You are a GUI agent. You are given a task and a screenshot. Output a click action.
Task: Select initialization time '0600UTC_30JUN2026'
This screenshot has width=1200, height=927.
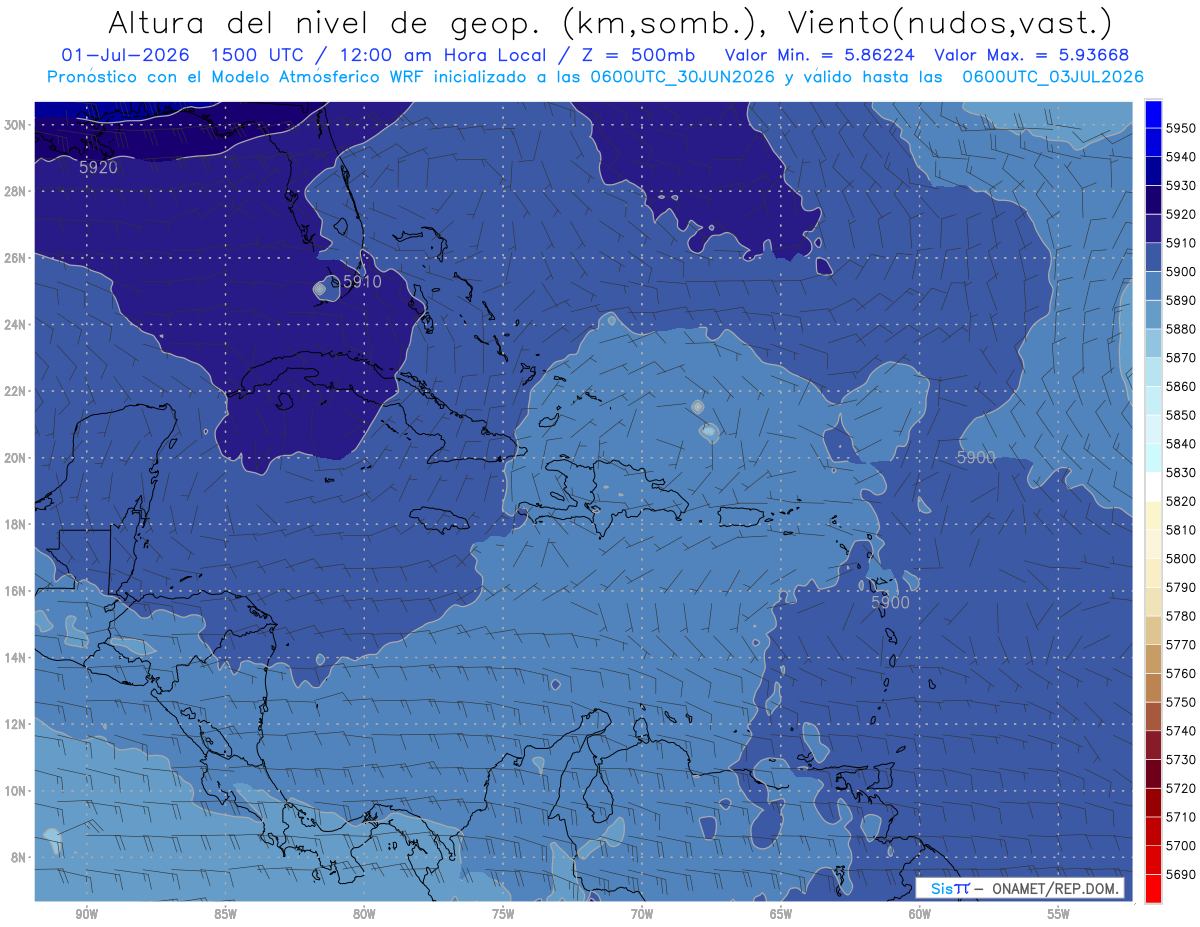[682, 76]
